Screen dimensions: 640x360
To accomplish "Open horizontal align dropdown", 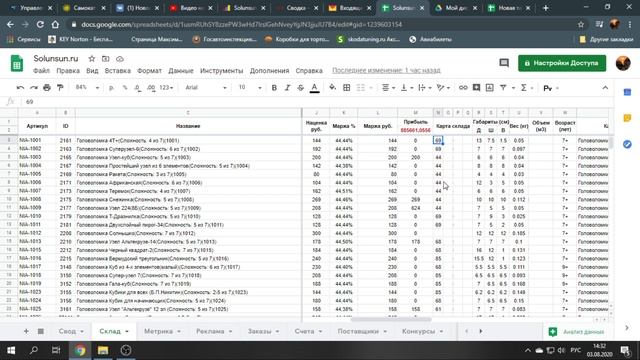I will [x=388, y=88].
